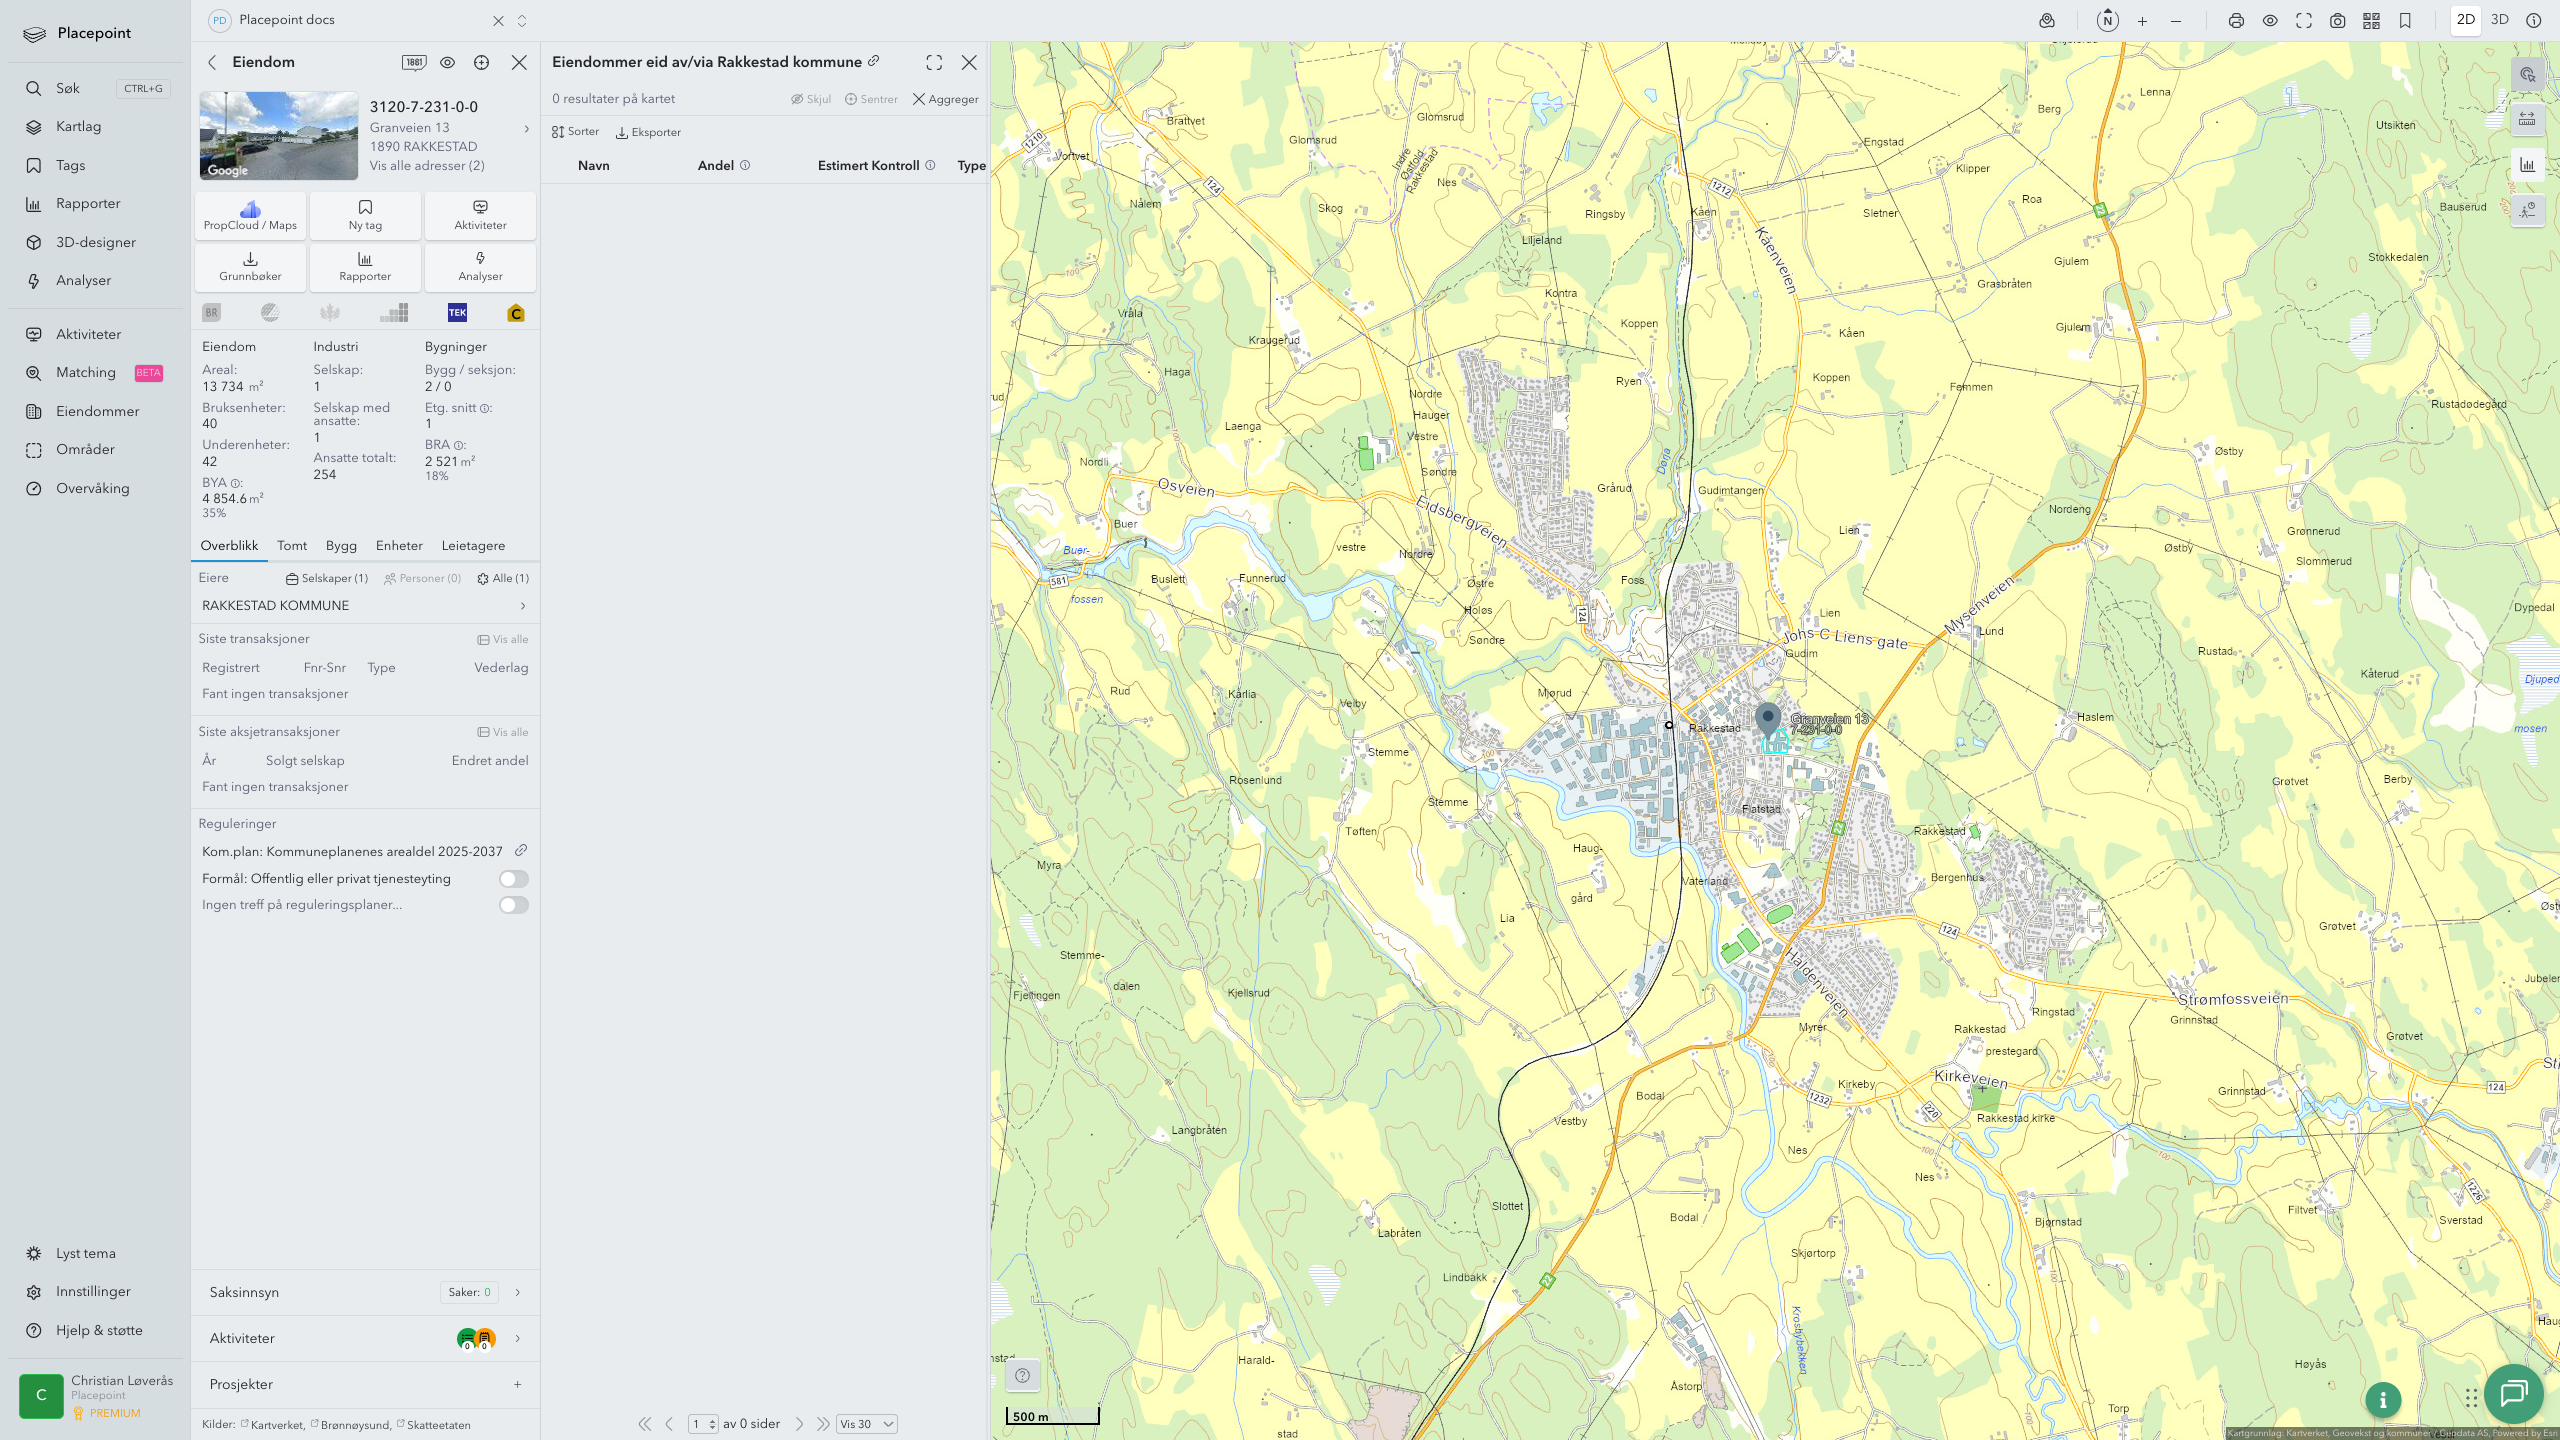Toggle Formål: Offentlig eller privat tjenesteyting switch
The width and height of the screenshot is (2560, 1440).
click(514, 879)
